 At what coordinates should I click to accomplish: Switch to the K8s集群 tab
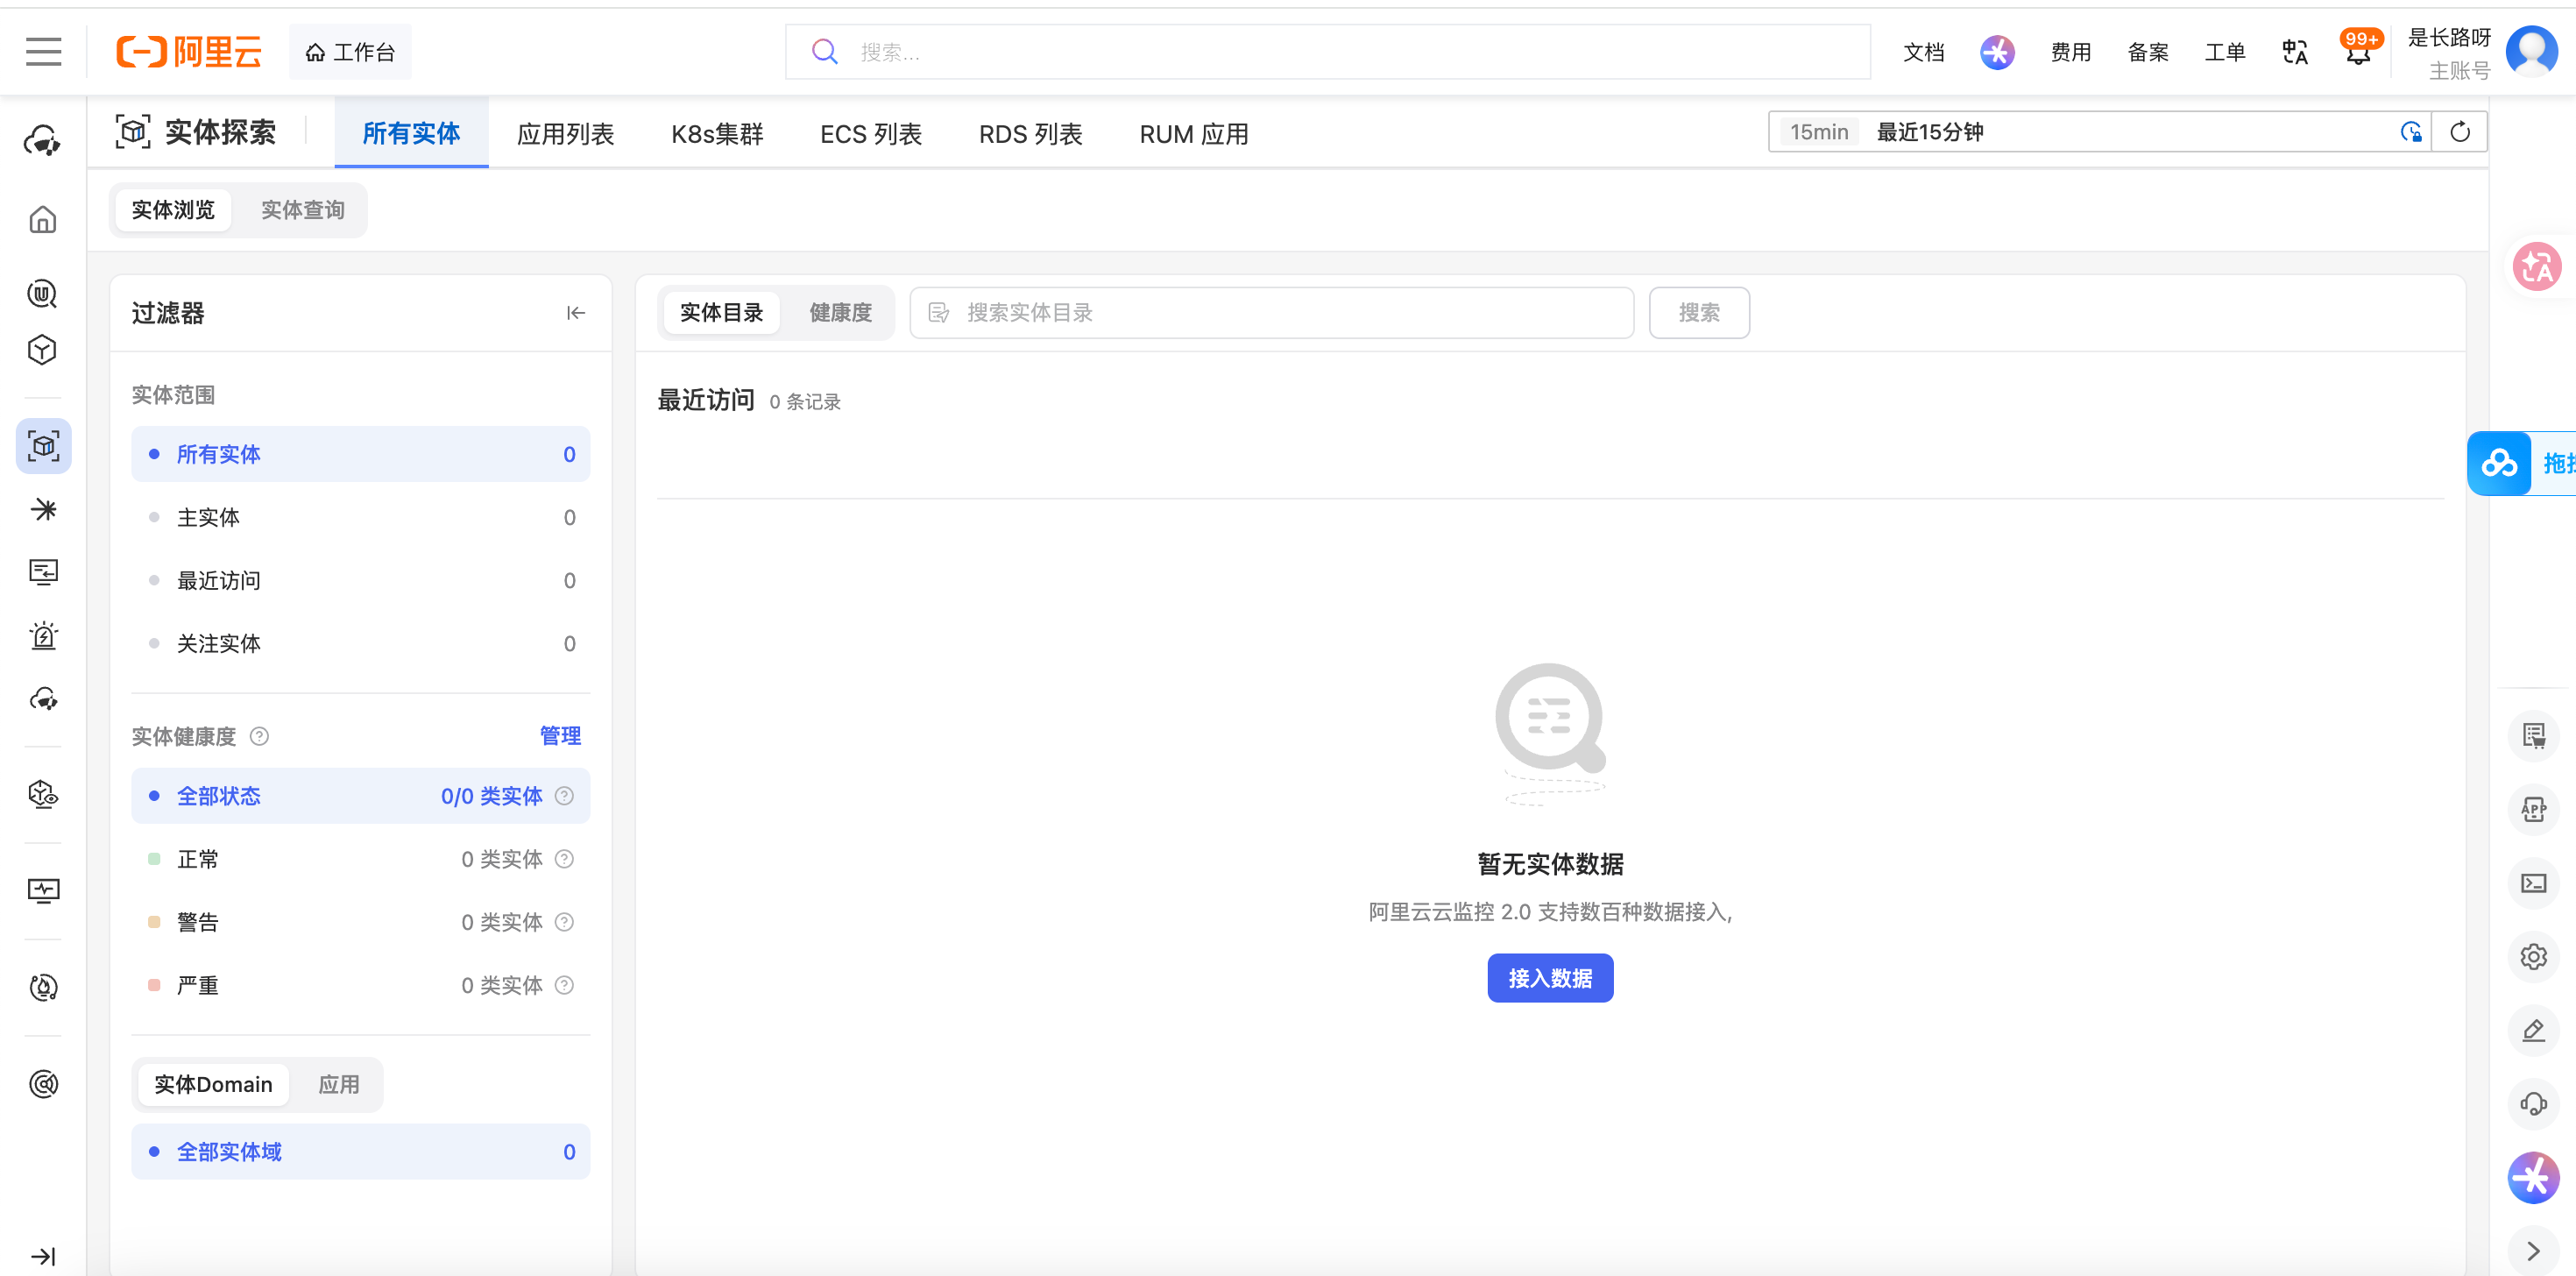pyautogui.click(x=717, y=134)
